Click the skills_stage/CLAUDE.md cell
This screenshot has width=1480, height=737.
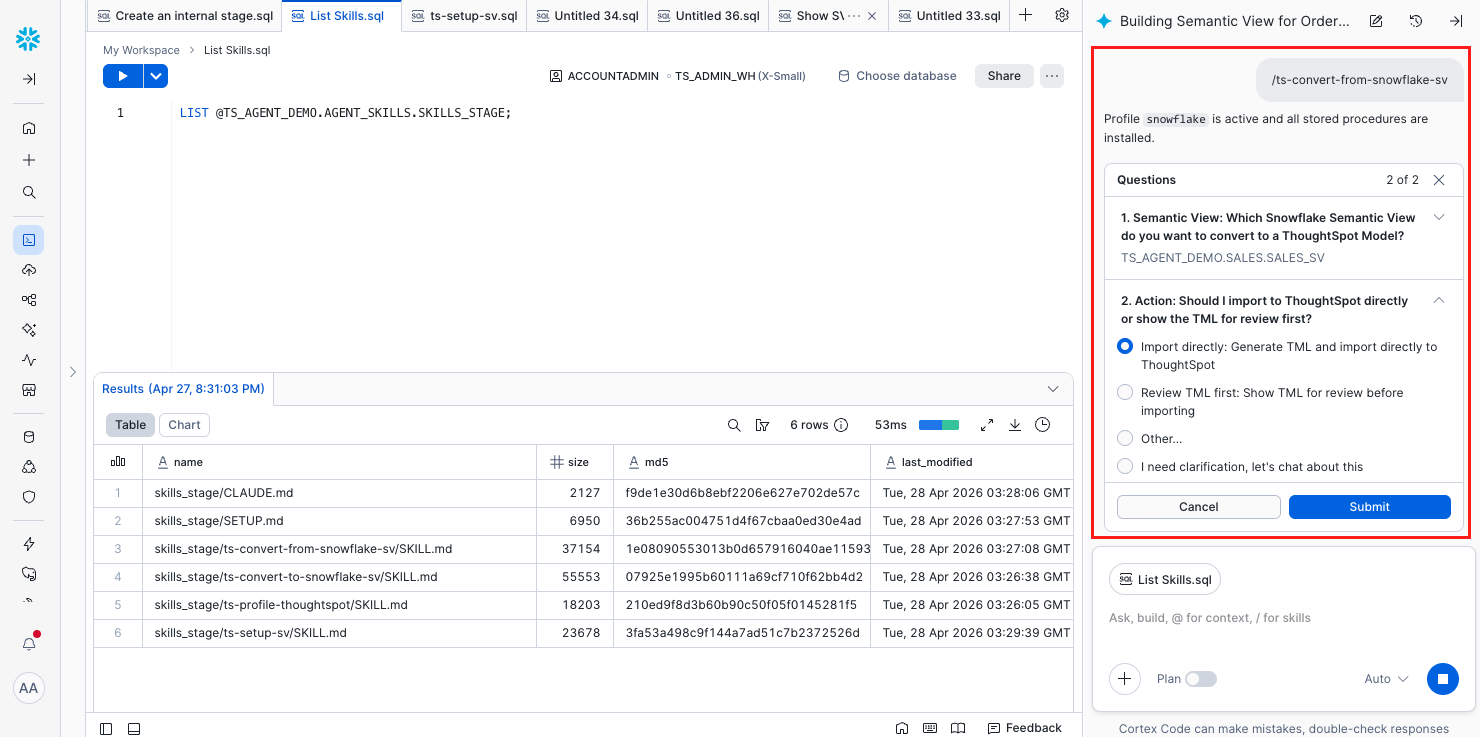[x=339, y=493]
